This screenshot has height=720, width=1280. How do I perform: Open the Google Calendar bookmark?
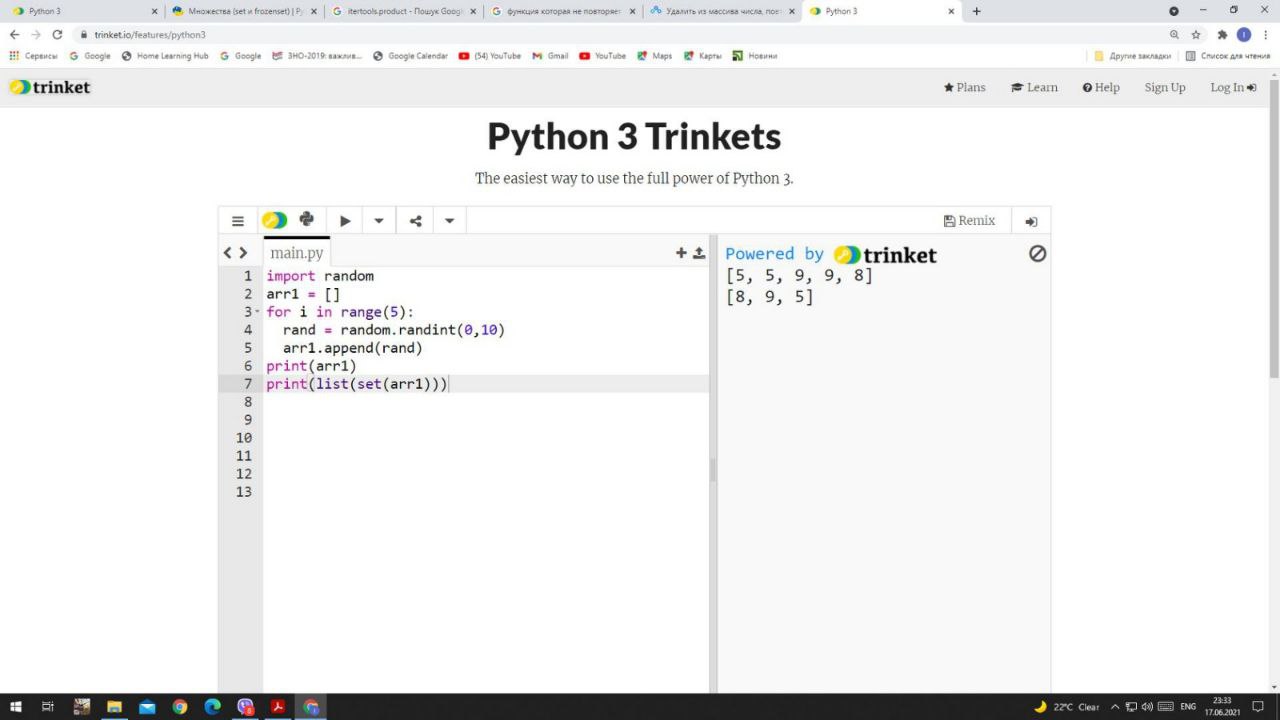410,56
